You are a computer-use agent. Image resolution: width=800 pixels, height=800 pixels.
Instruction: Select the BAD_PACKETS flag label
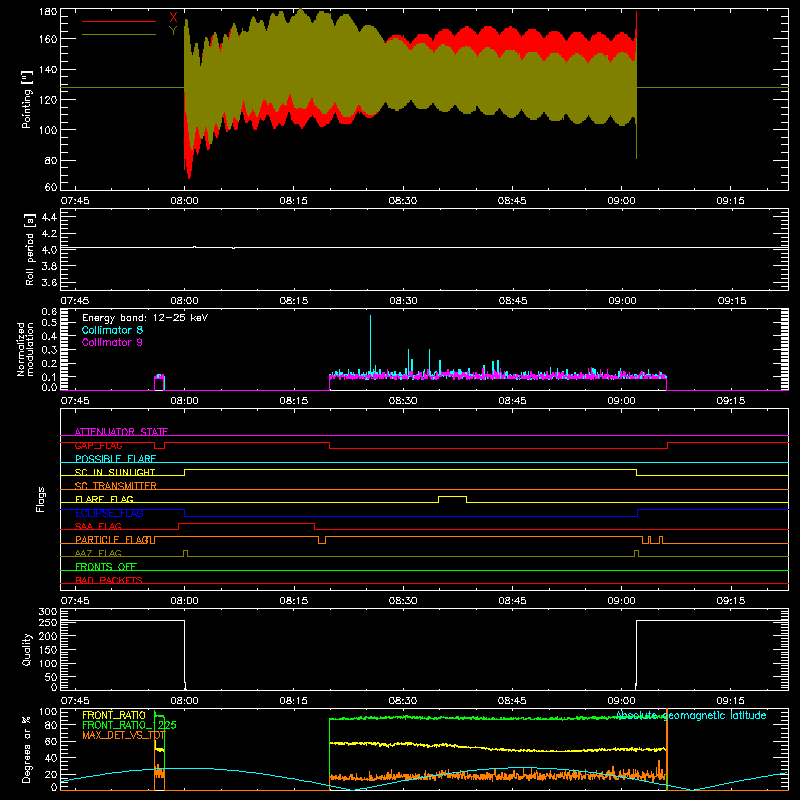click(x=109, y=580)
